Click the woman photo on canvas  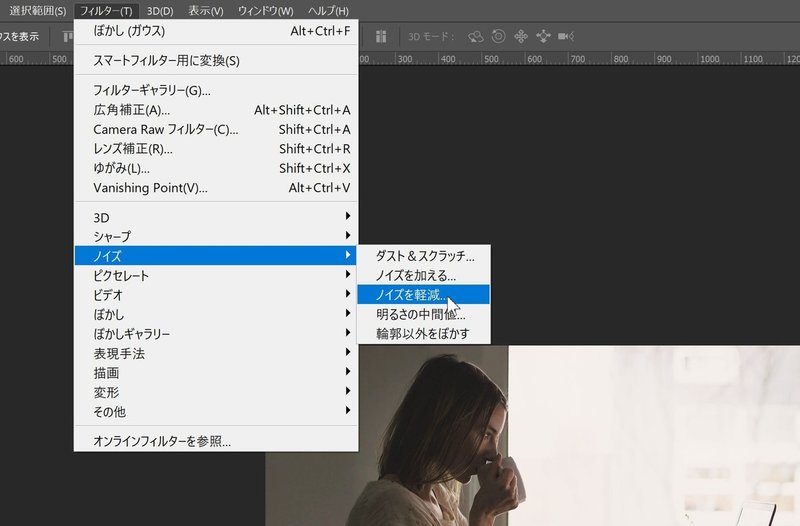tap(532, 436)
